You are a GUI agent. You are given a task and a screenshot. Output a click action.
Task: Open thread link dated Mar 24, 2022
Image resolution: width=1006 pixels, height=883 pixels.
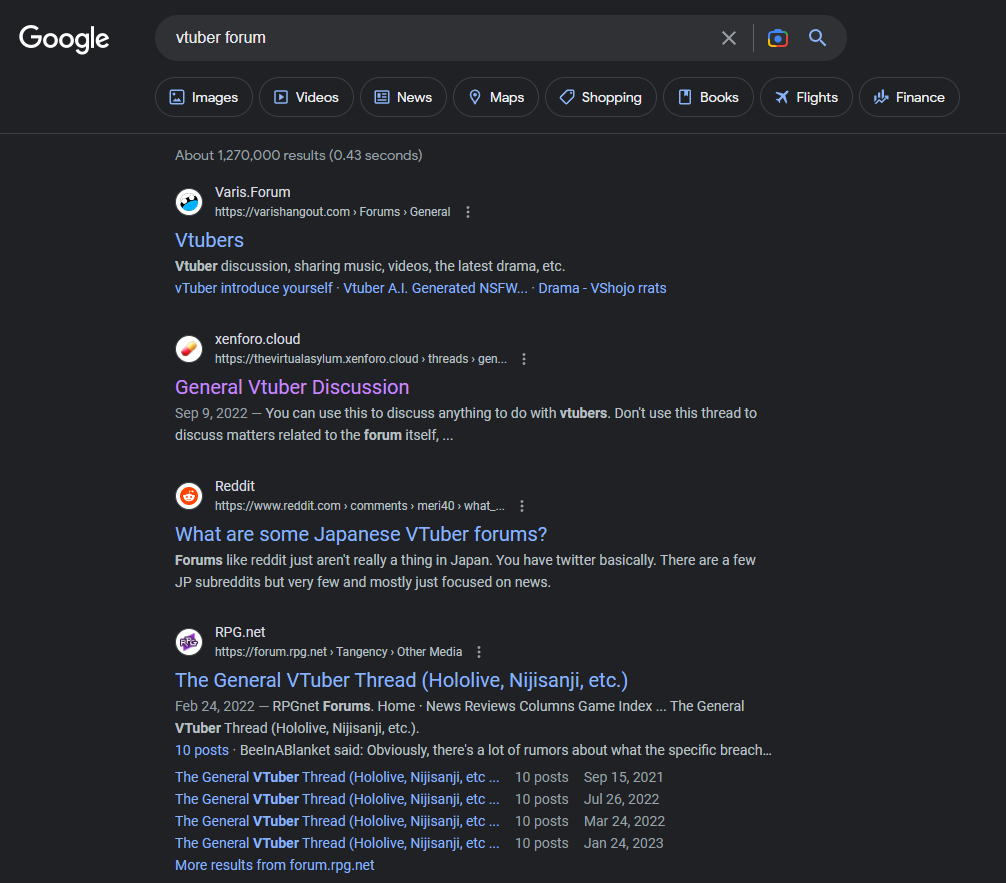coord(337,821)
